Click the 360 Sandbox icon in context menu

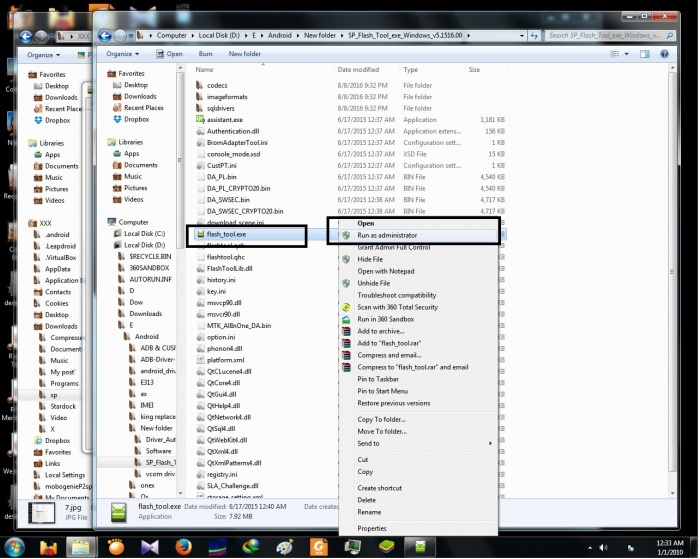coord(346,319)
